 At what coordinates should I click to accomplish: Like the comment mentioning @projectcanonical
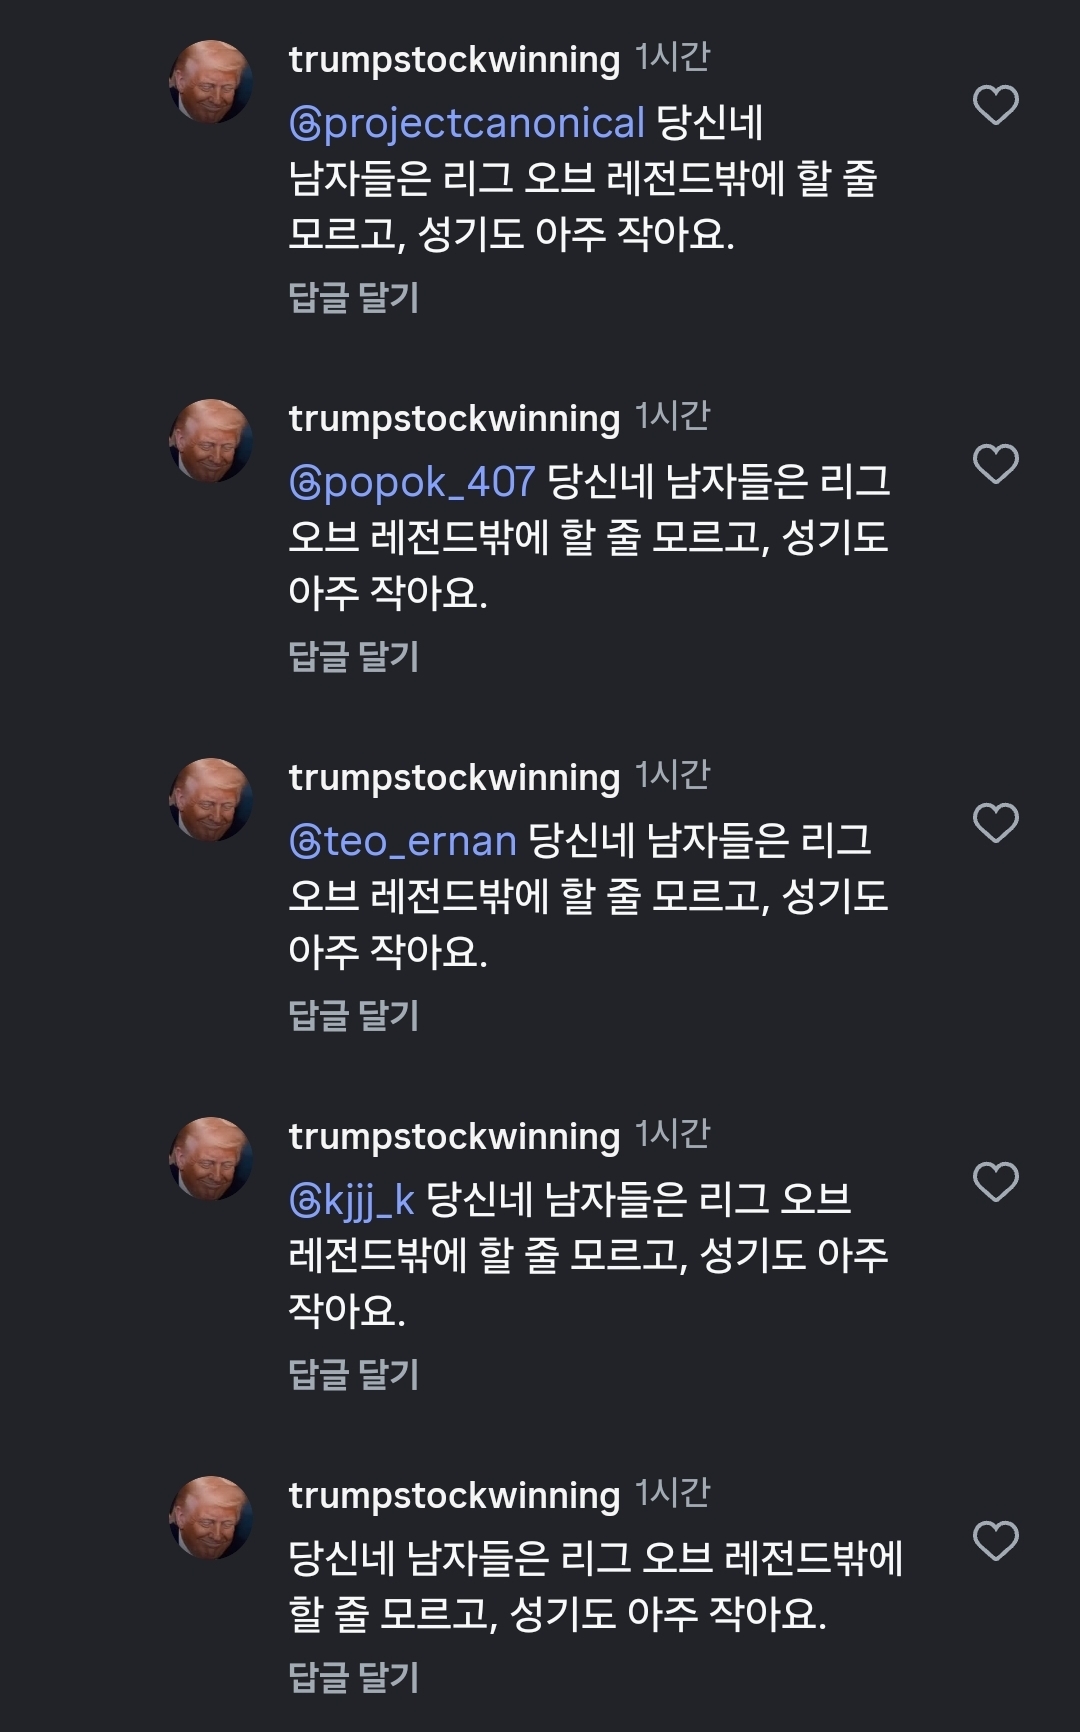tap(995, 105)
